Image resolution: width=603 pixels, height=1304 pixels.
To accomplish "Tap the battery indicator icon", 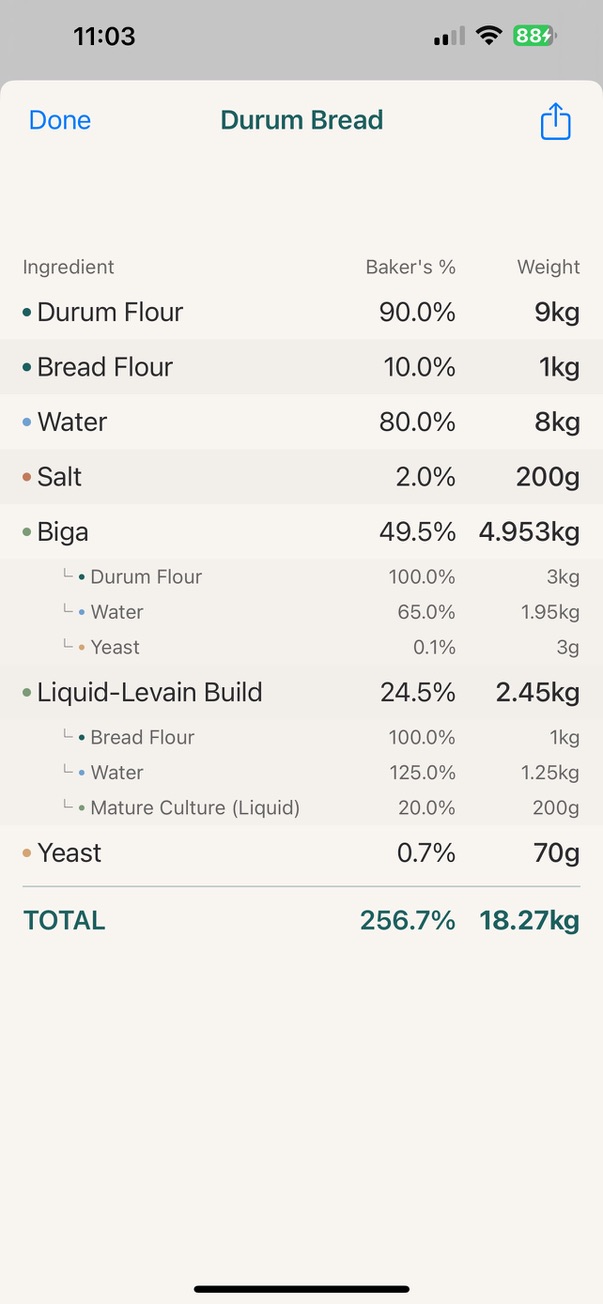I will click(535, 37).
